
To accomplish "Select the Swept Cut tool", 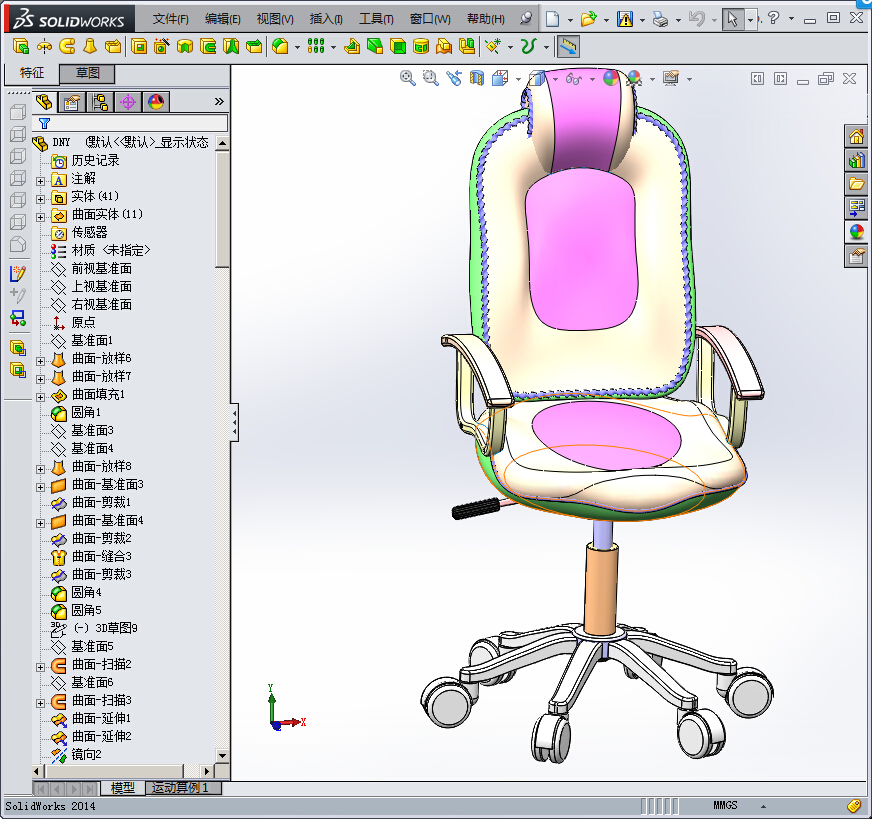I will point(208,47).
